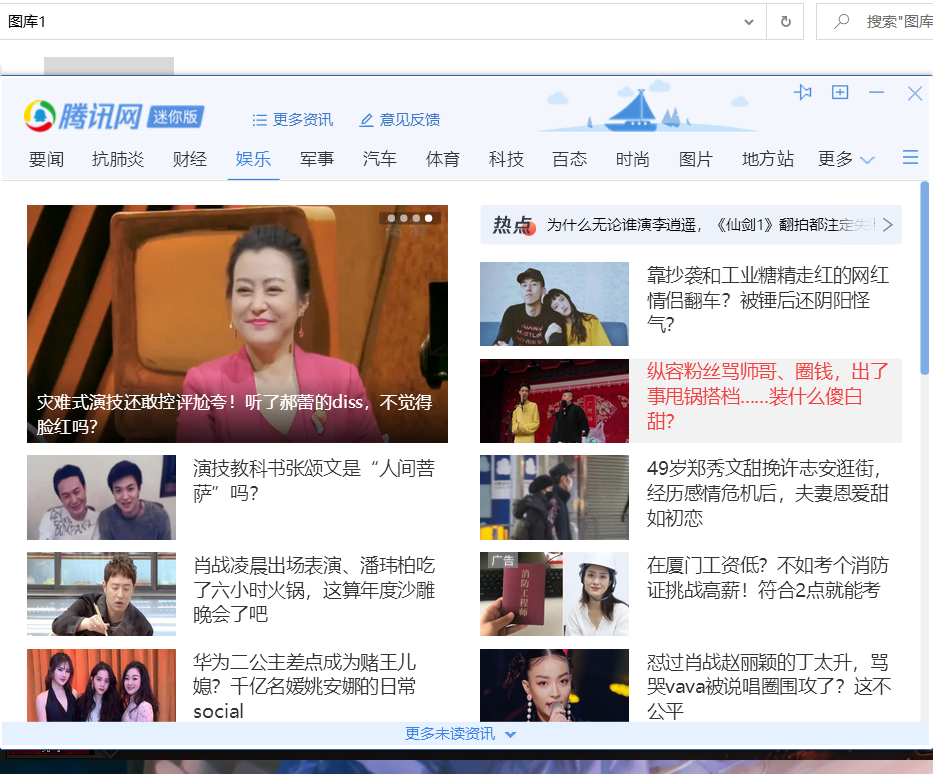The height and width of the screenshot is (774, 933).
Task: Open the hamburger menu beside 更多
Action: coord(910,158)
